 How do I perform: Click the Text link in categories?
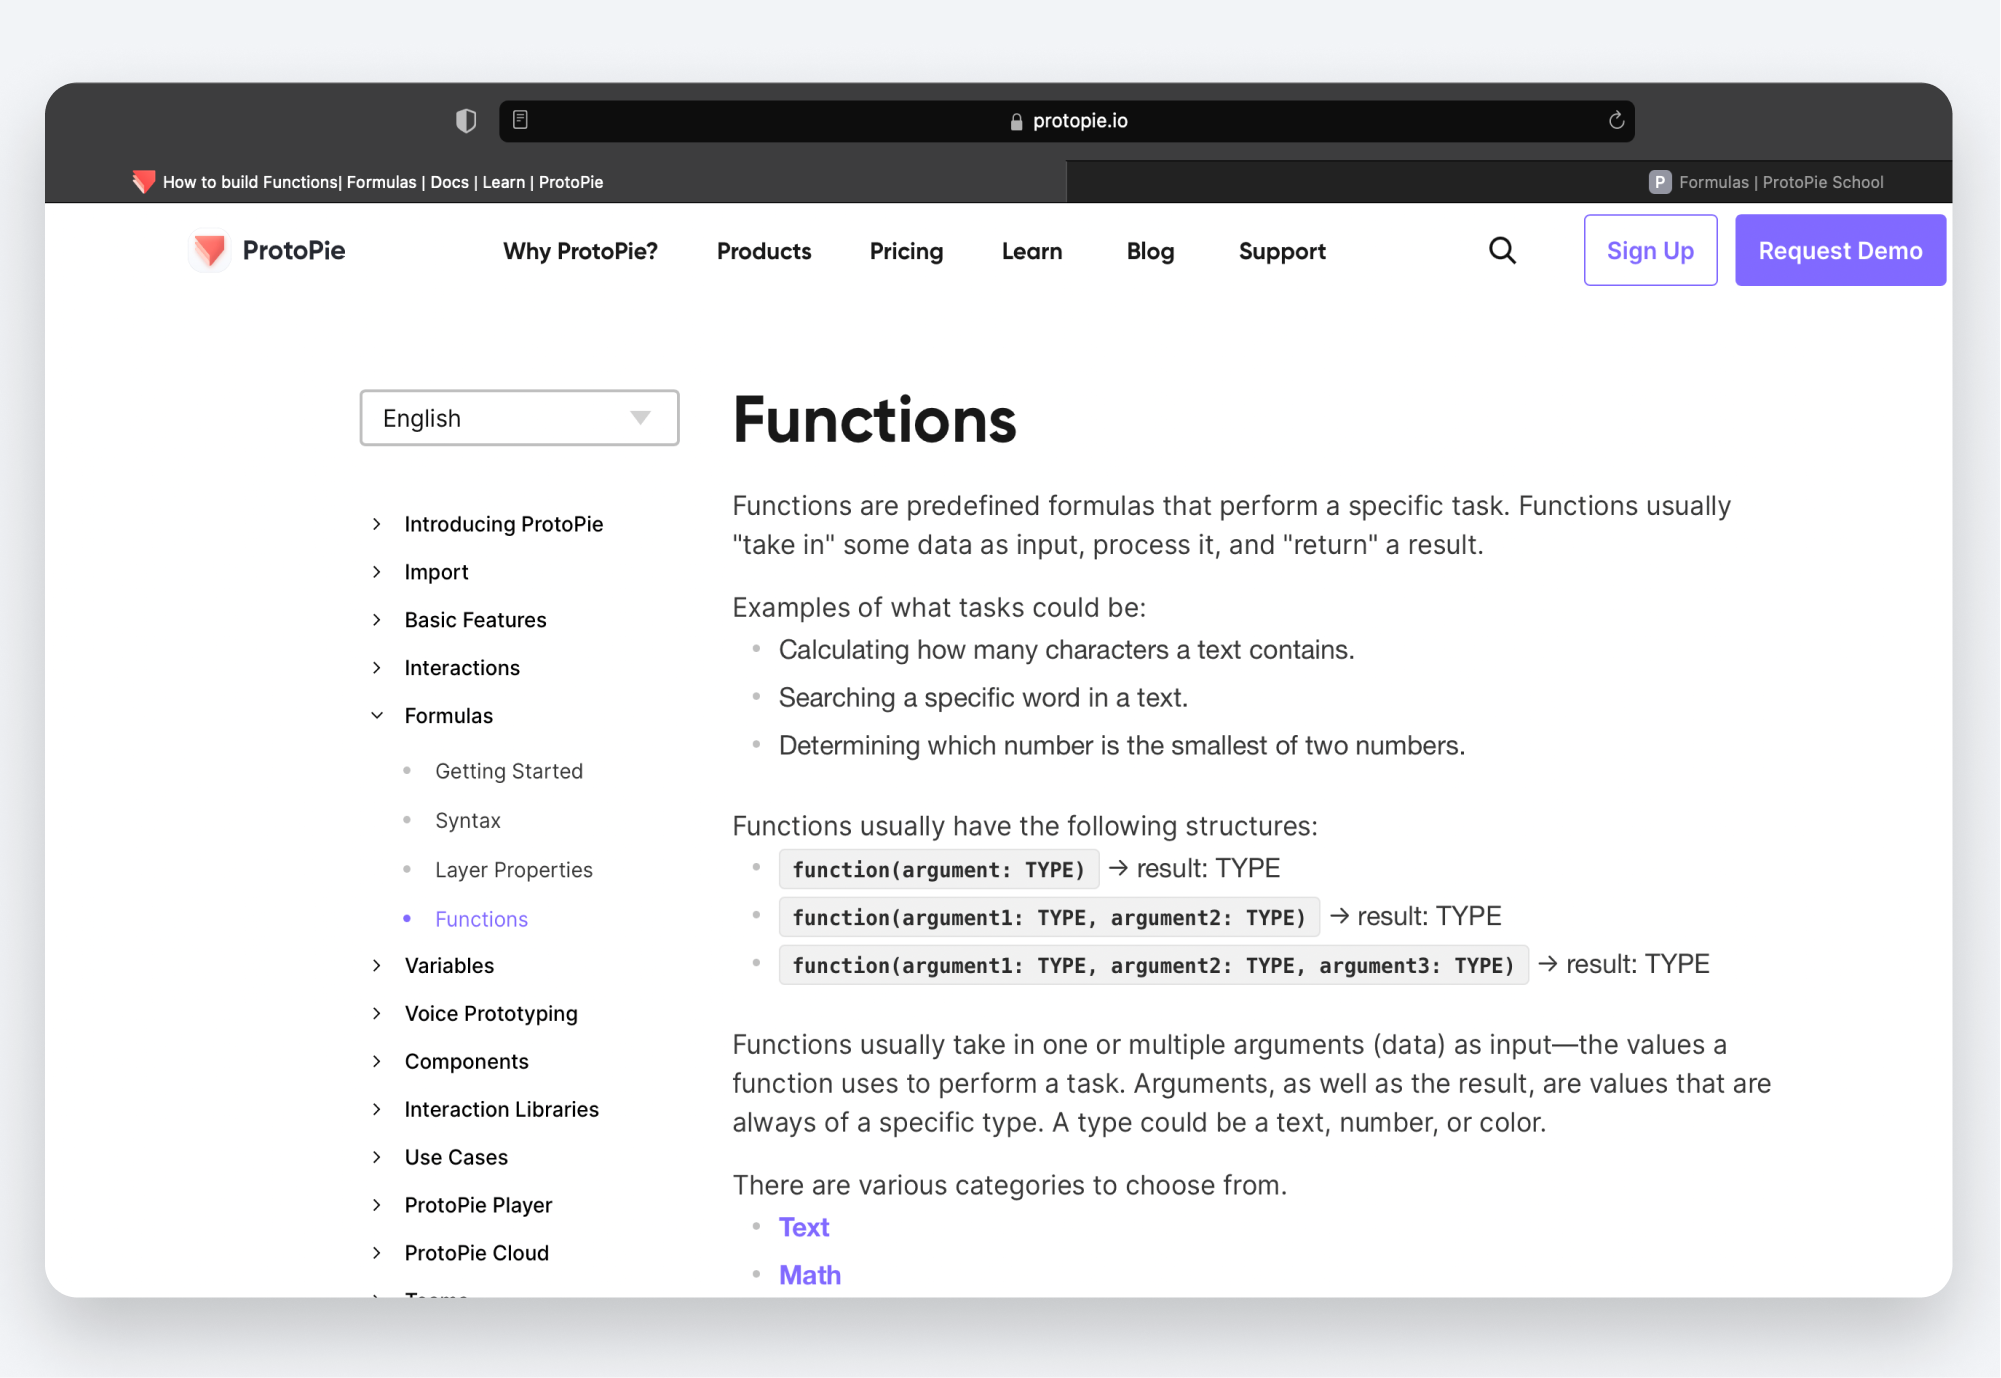point(806,1227)
